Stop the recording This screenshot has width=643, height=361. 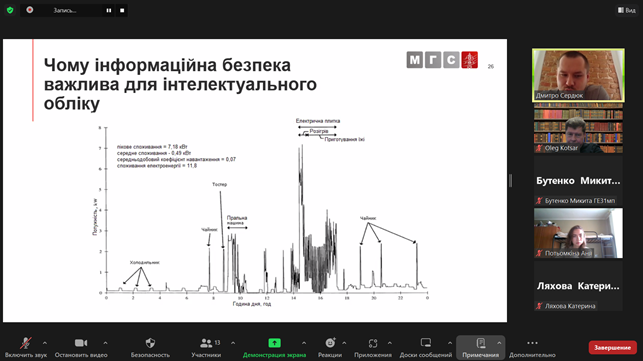[x=122, y=11]
